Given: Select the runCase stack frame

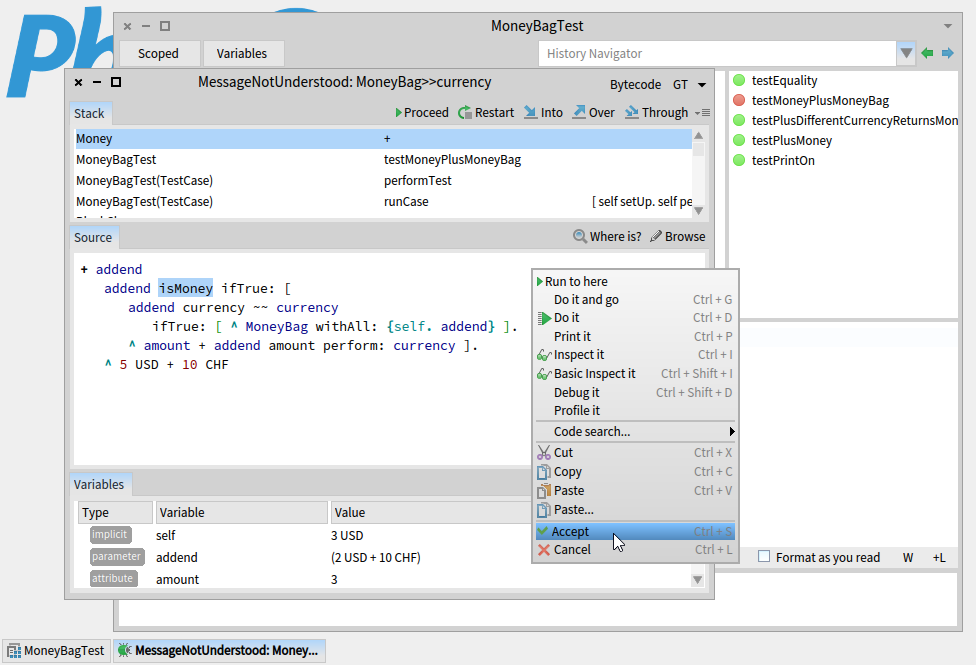Looking at the screenshot, I should (383, 202).
